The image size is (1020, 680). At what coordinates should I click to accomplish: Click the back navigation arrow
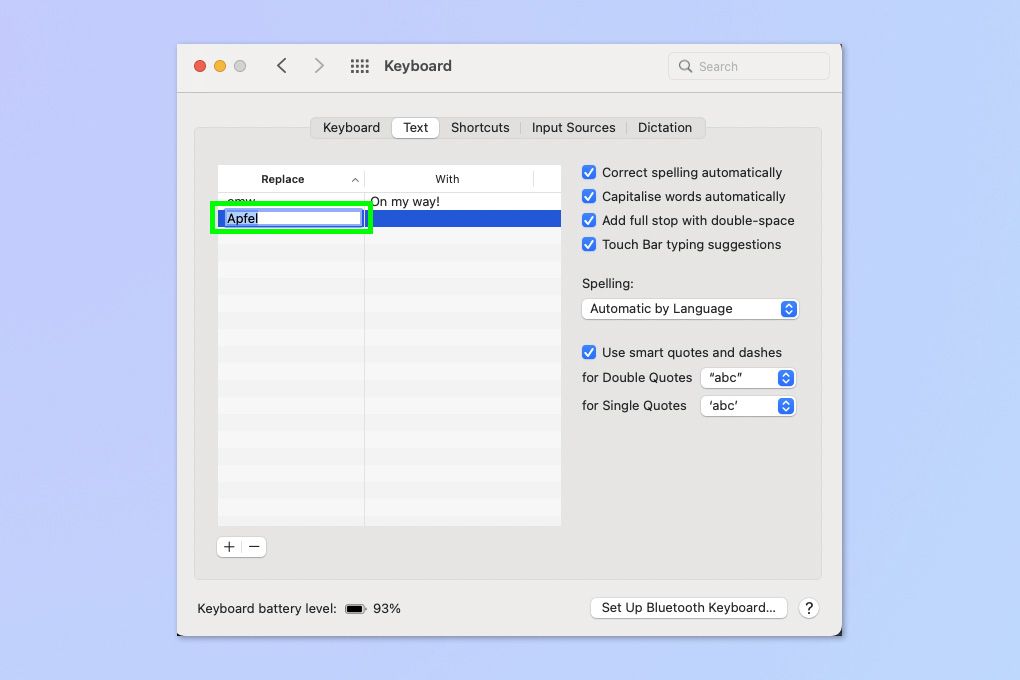pos(281,65)
